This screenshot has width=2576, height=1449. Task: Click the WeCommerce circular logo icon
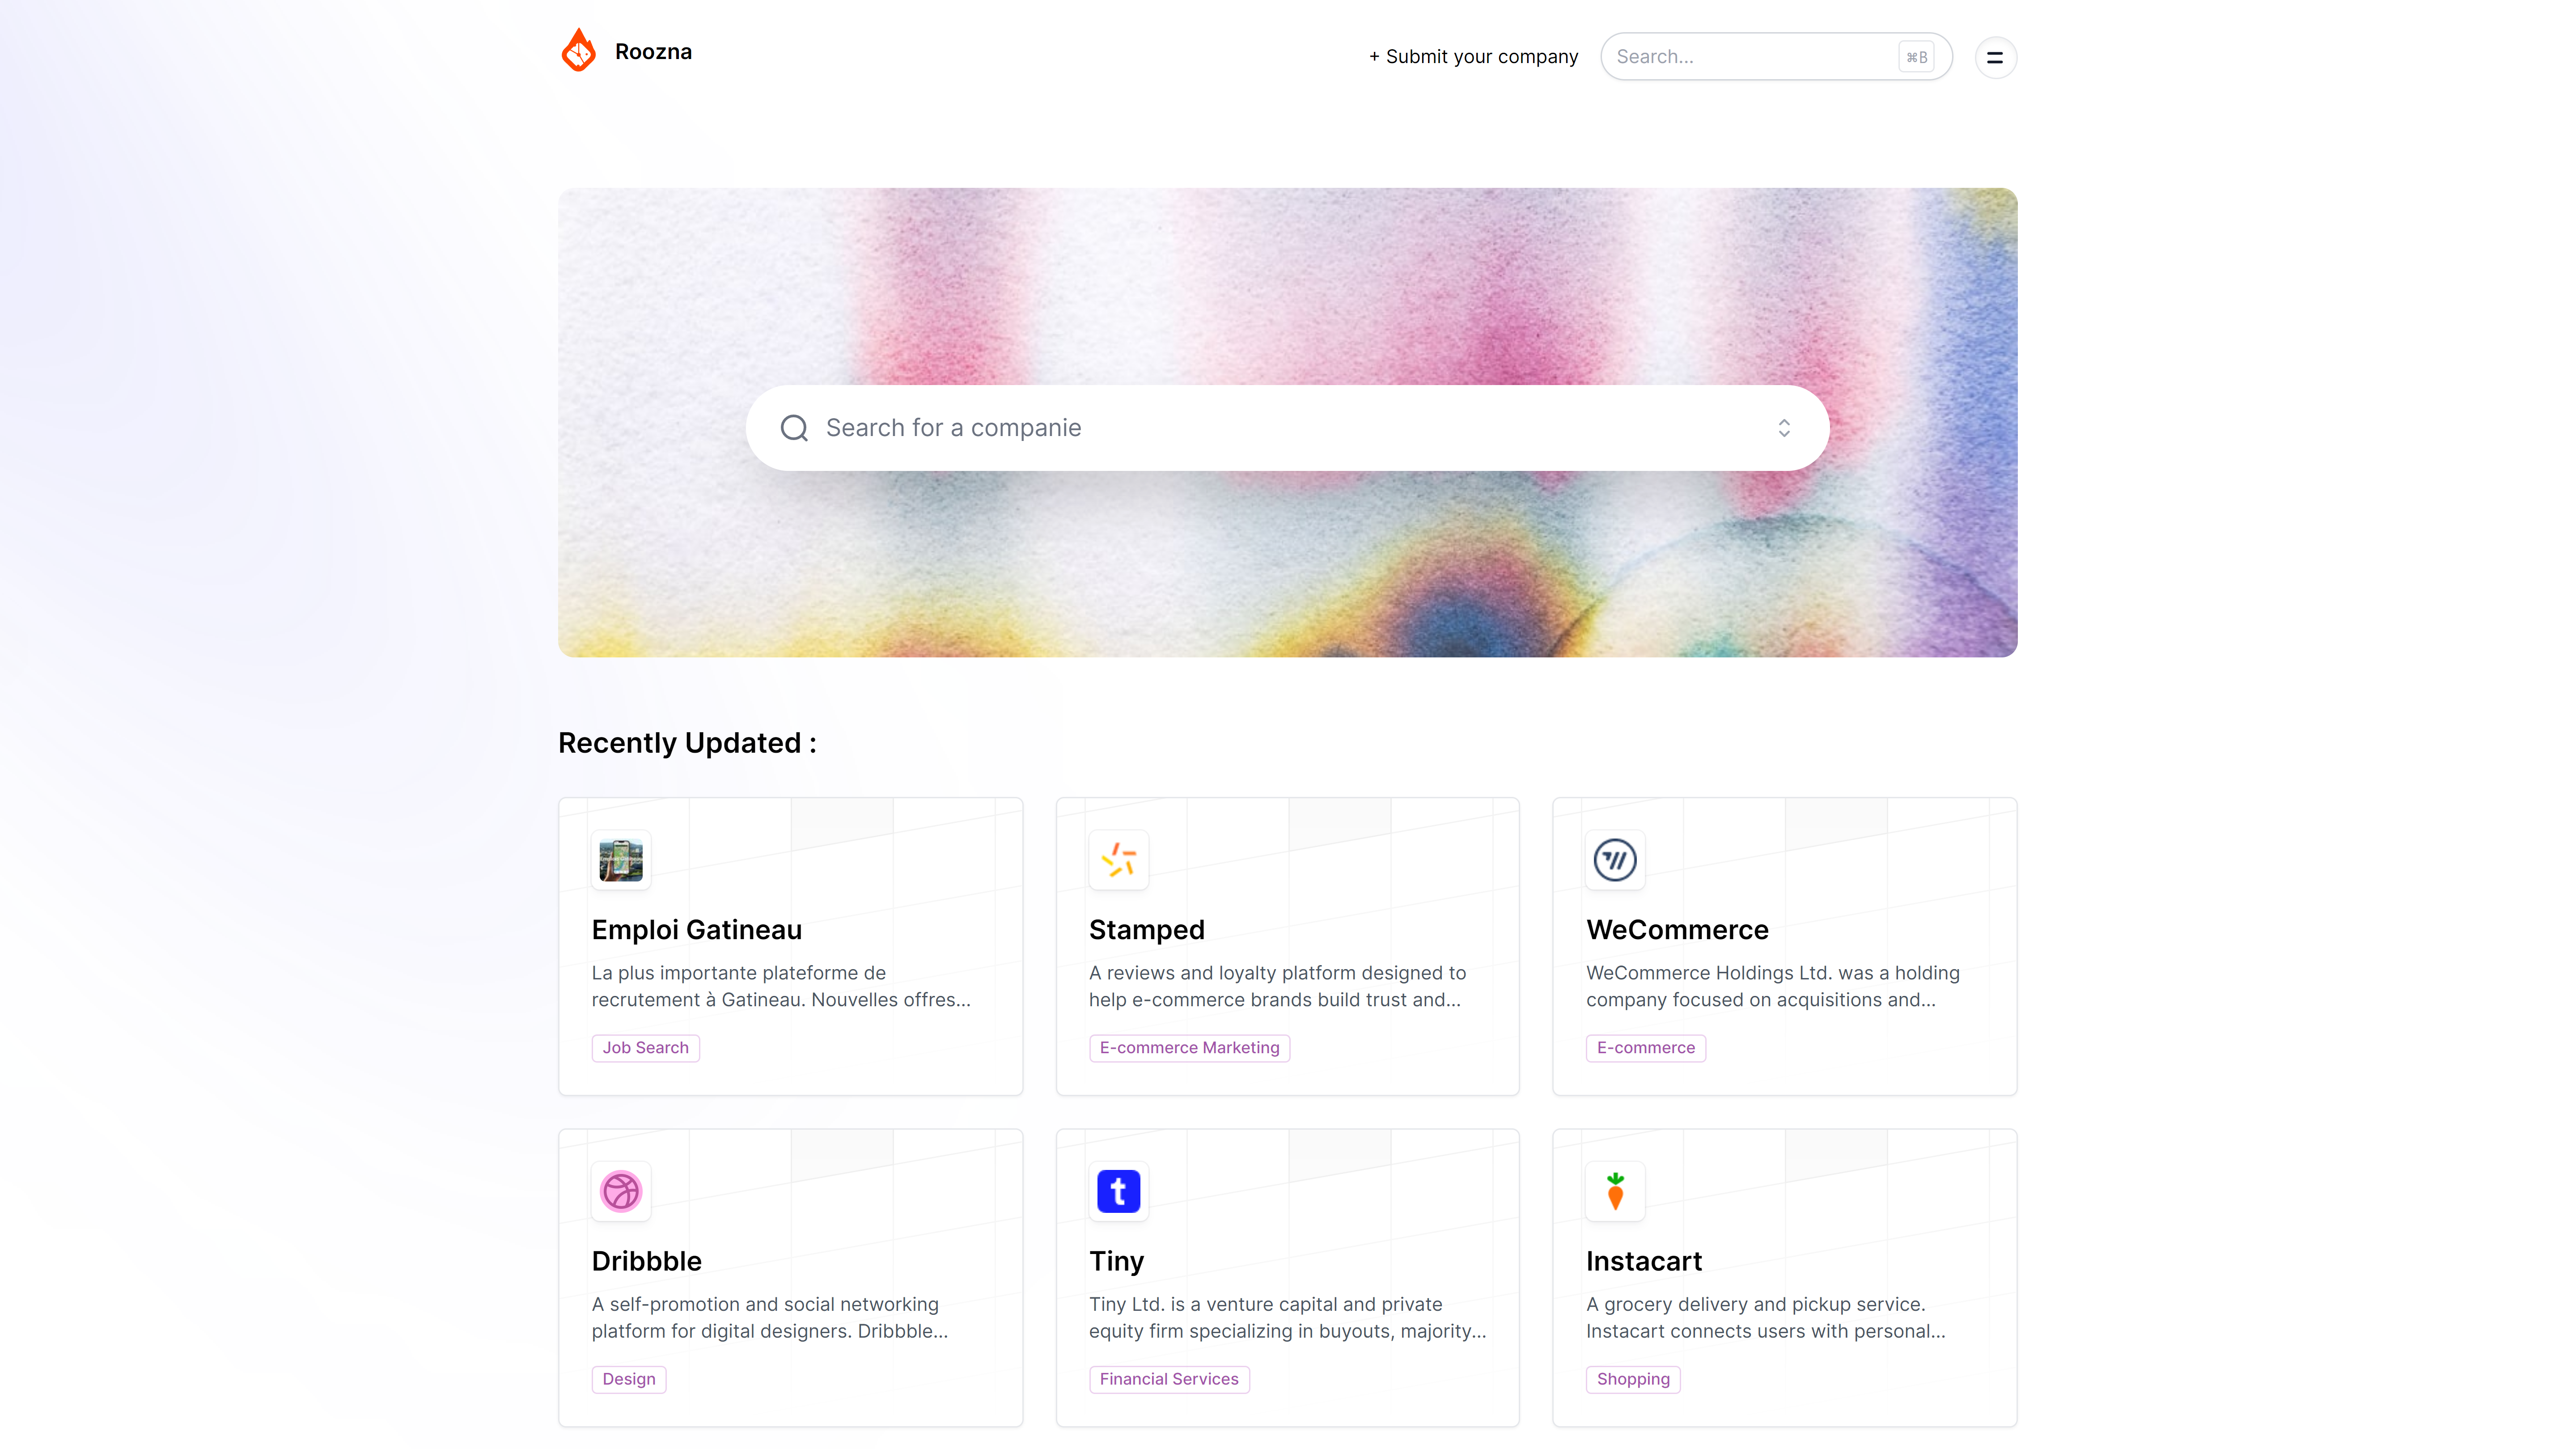coord(1615,860)
